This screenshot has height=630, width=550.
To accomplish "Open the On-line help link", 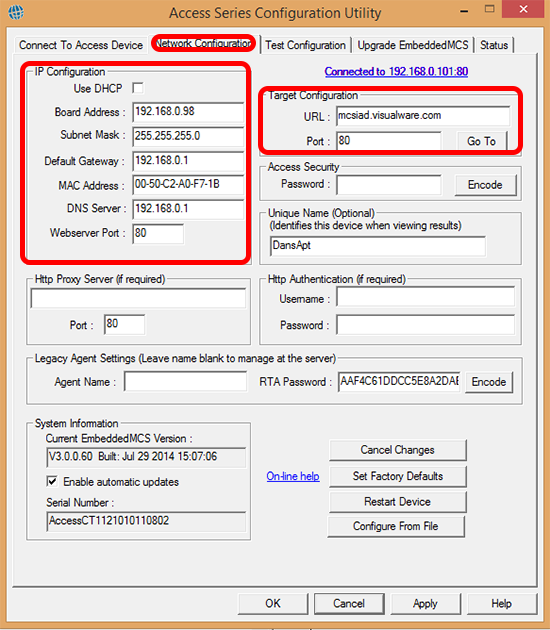I will pyautogui.click(x=293, y=476).
